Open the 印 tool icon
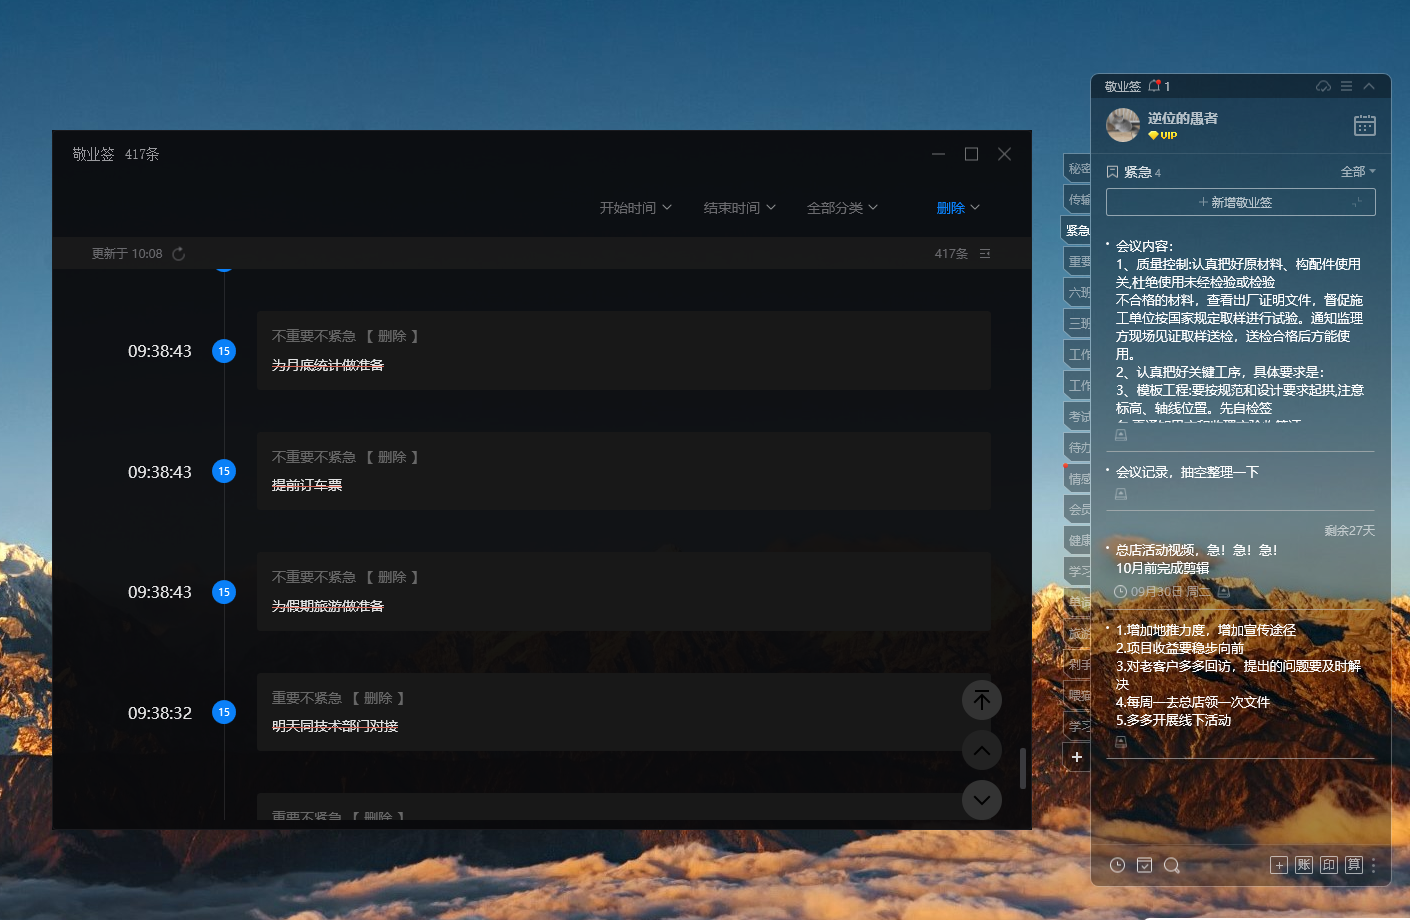Screen dimensions: 1410x920 point(1329,865)
